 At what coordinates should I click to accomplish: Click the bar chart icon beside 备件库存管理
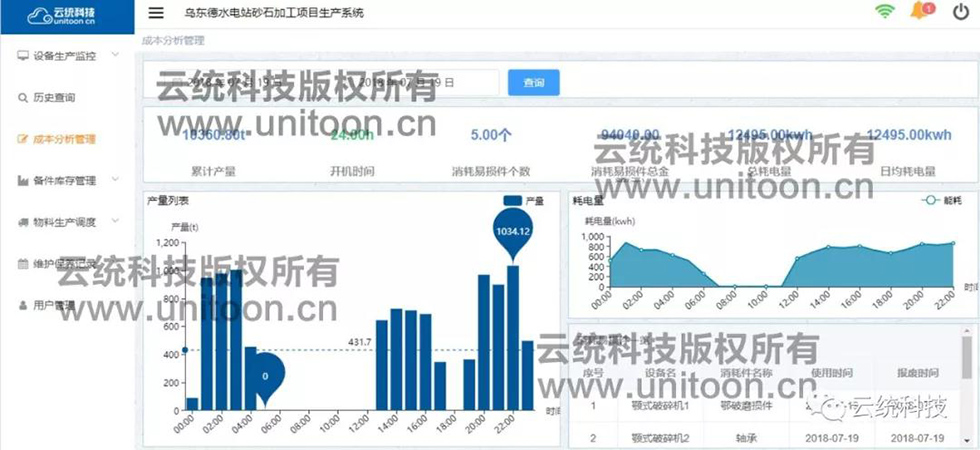pyautogui.click(x=23, y=181)
